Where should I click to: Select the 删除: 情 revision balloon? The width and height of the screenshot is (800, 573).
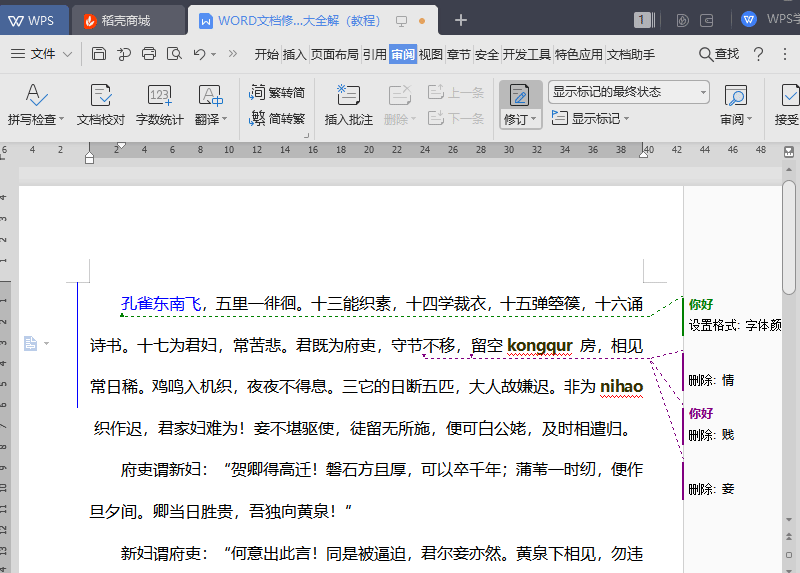tap(711, 380)
